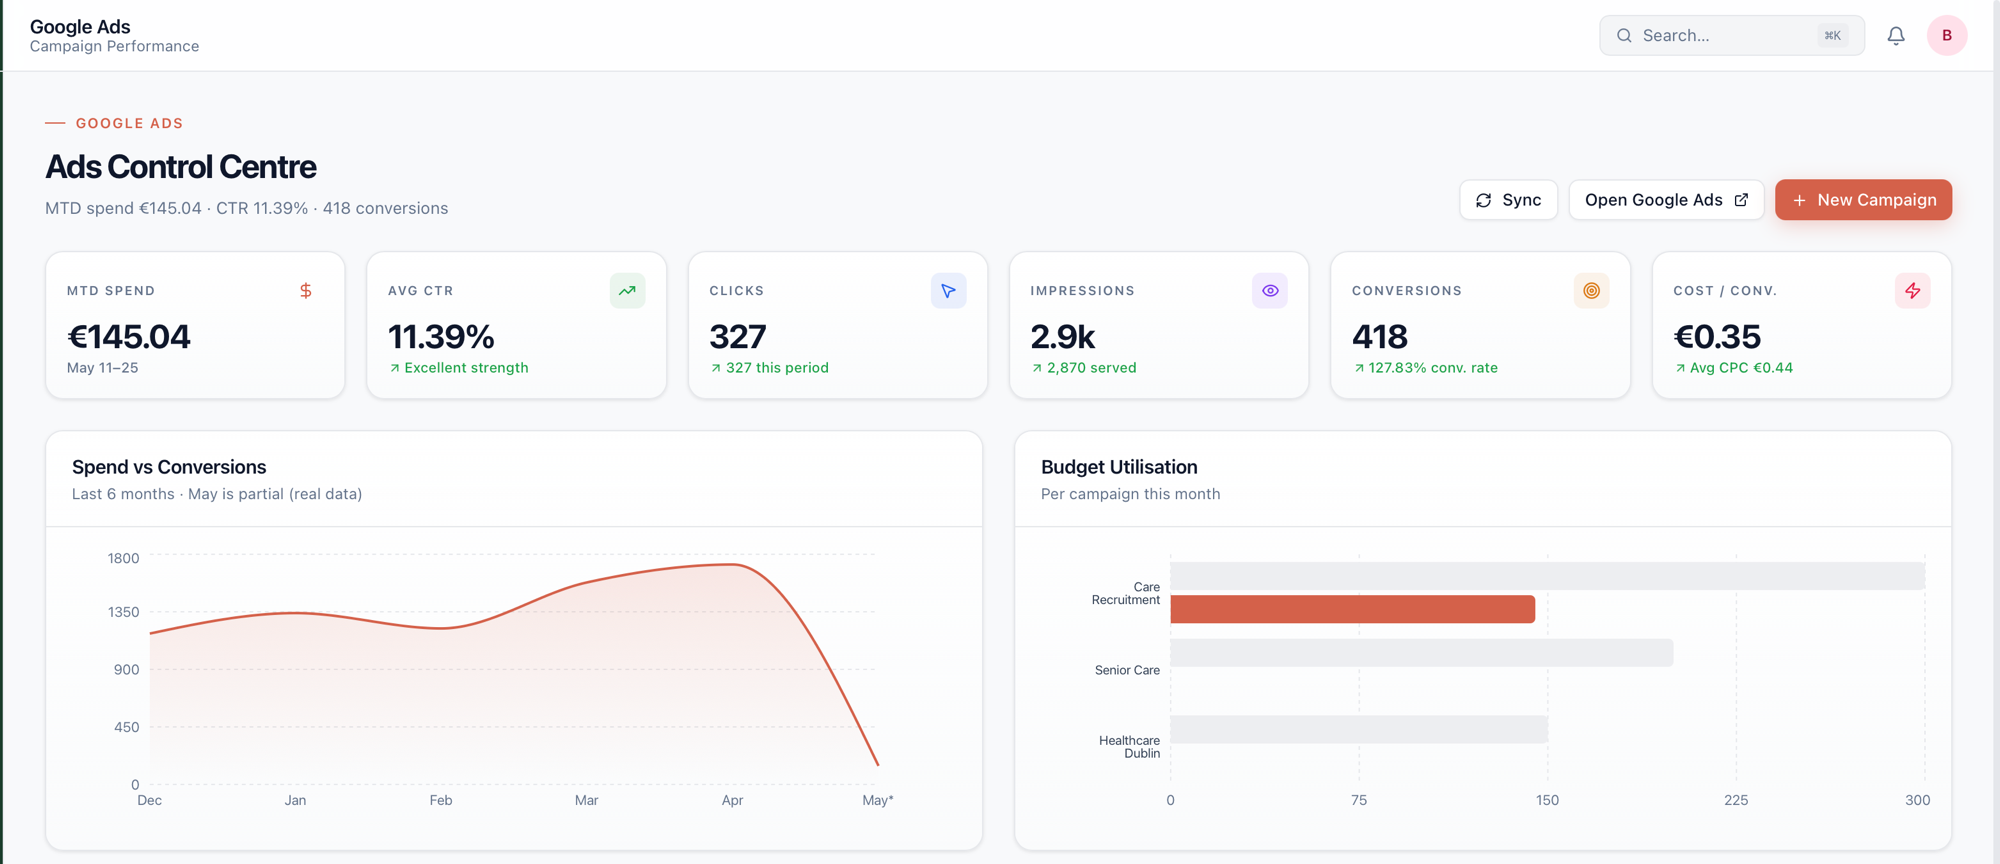2000x864 pixels.
Task: Open Google Ads in external link
Action: click(x=1666, y=200)
